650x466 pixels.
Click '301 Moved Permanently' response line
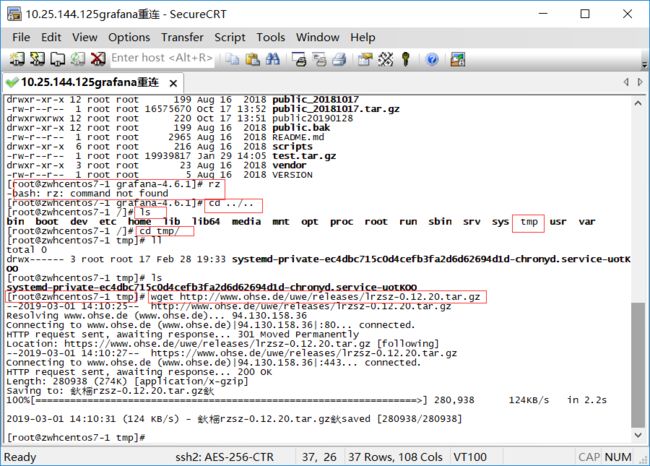coord(298,334)
